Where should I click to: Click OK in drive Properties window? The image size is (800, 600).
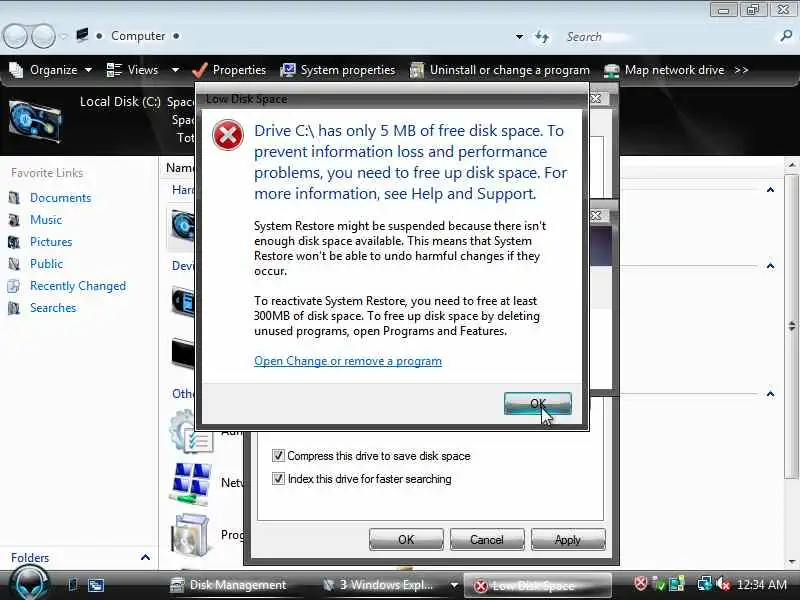(x=406, y=539)
